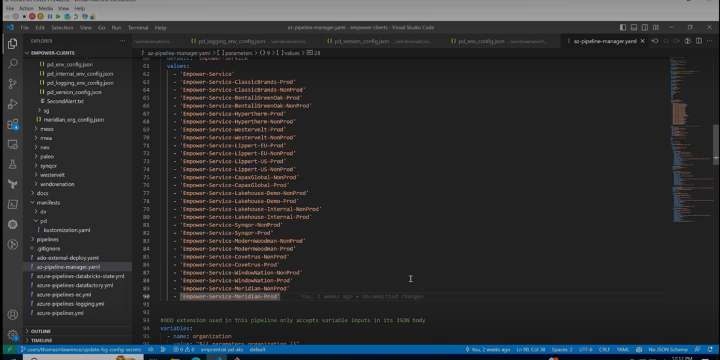Open the Run and Debug view
The image size is (720, 360).
tap(12, 104)
